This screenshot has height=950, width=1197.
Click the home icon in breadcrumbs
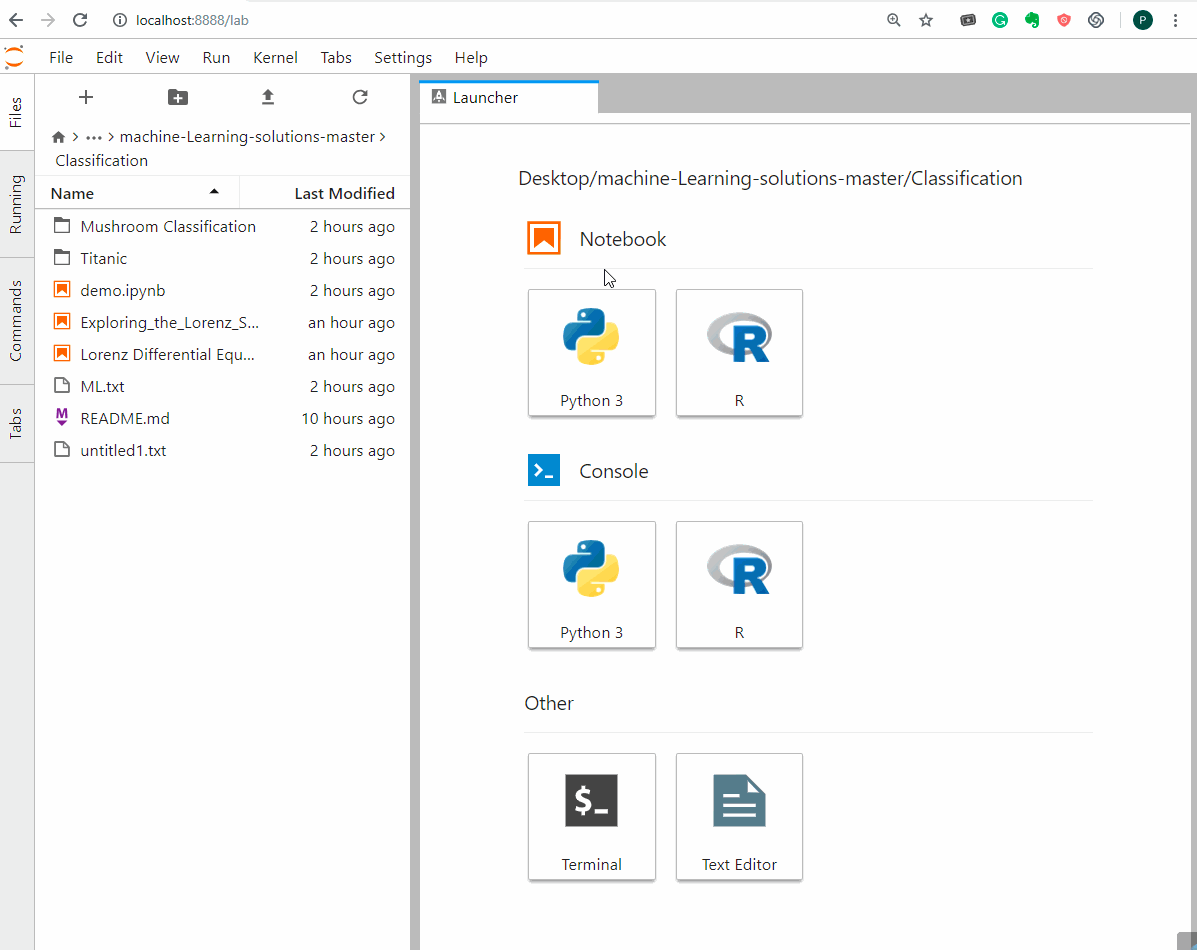pos(58,136)
